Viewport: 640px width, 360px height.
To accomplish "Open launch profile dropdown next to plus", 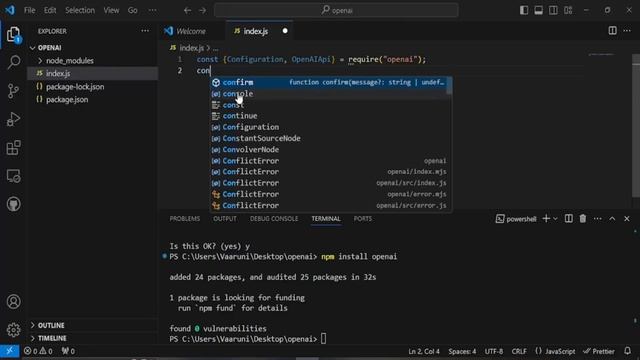I will 555,219.
